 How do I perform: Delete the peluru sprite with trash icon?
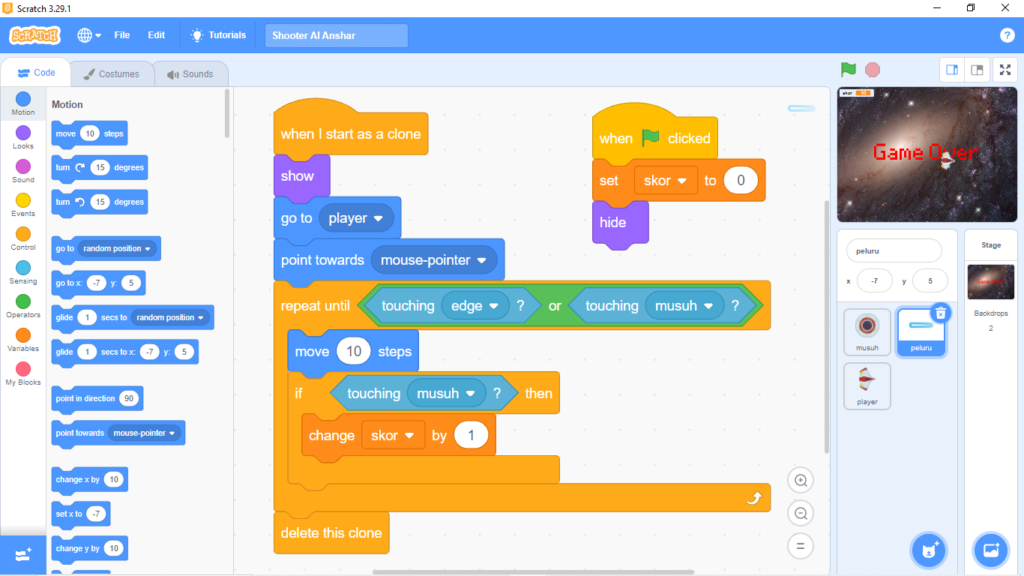click(940, 313)
